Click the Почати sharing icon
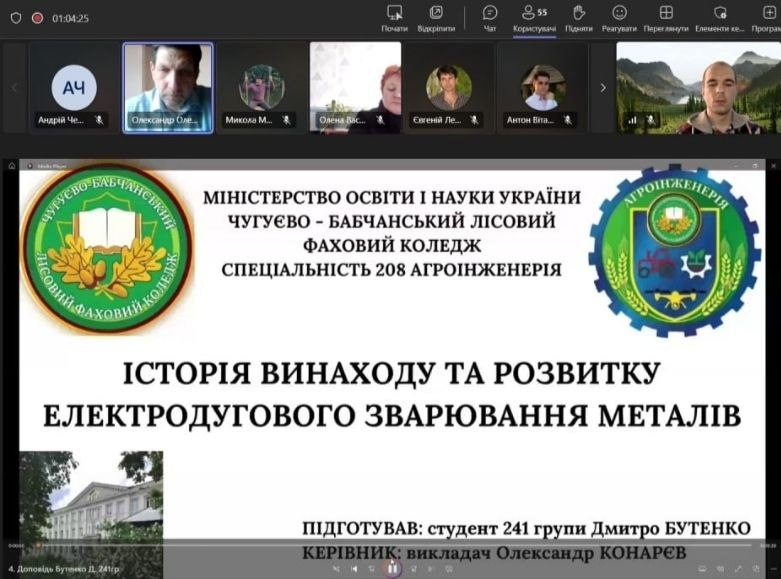Viewport: 781px width, 579px height. (x=394, y=17)
